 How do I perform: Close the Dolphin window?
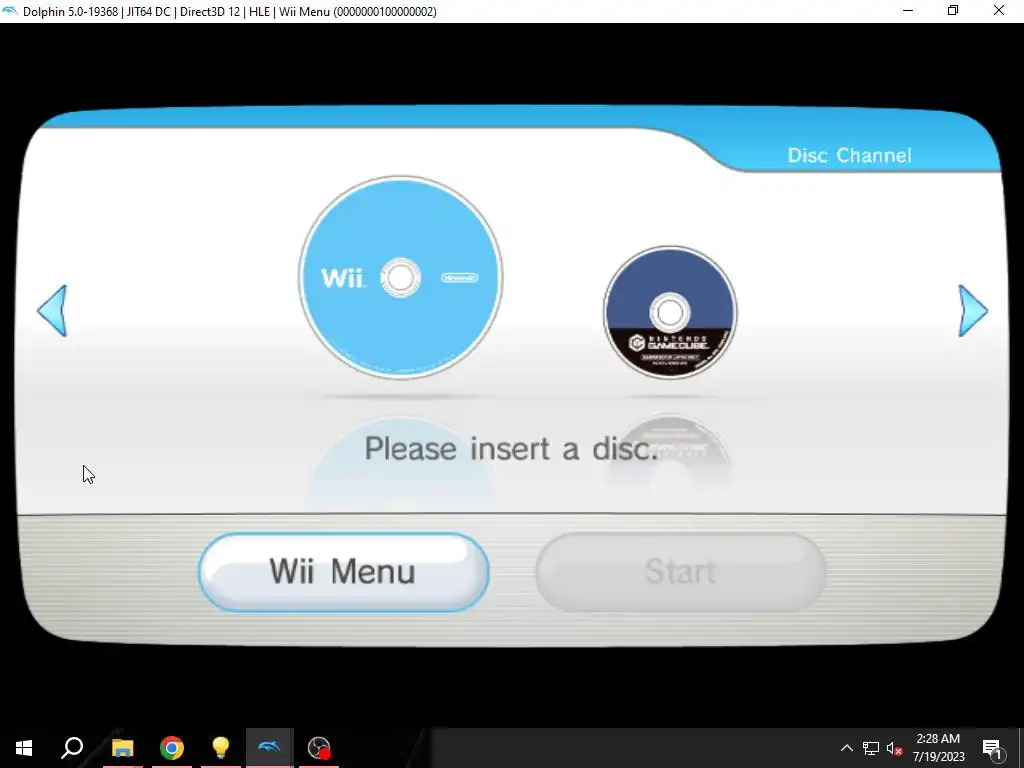[999, 11]
